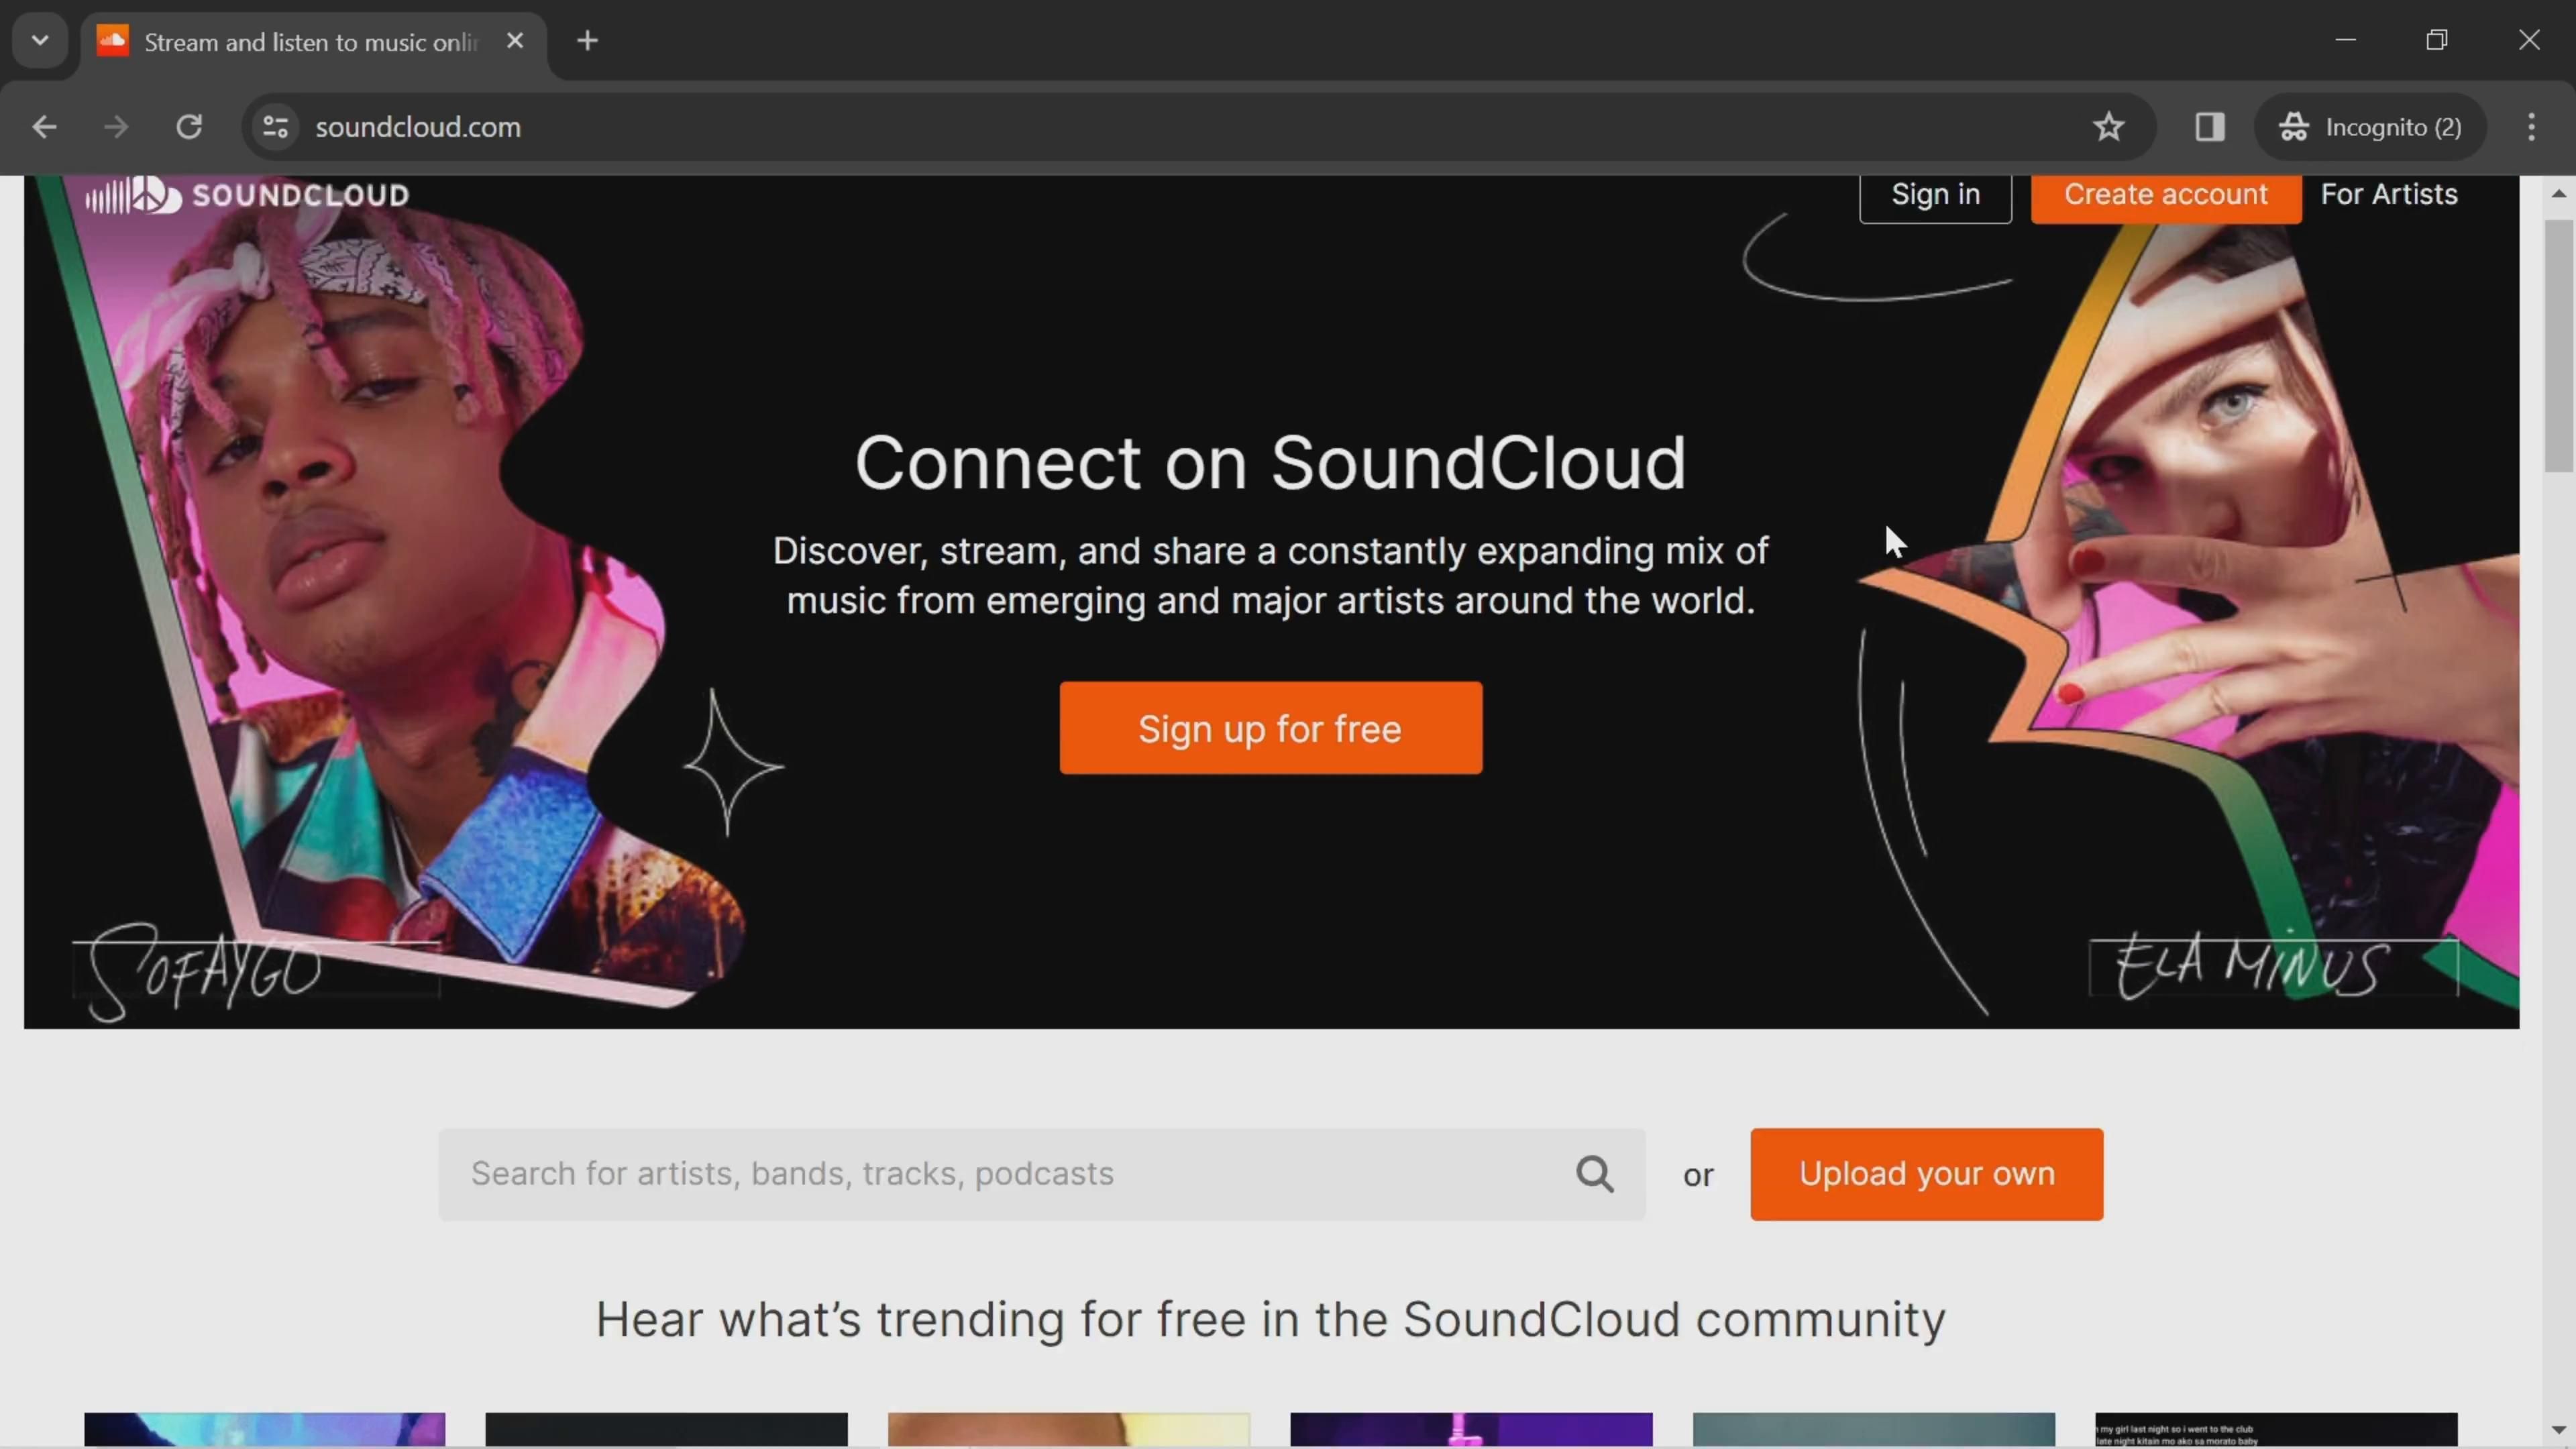Click the 'Upload your own' button
This screenshot has width=2576, height=1449.
click(1927, 1173)
